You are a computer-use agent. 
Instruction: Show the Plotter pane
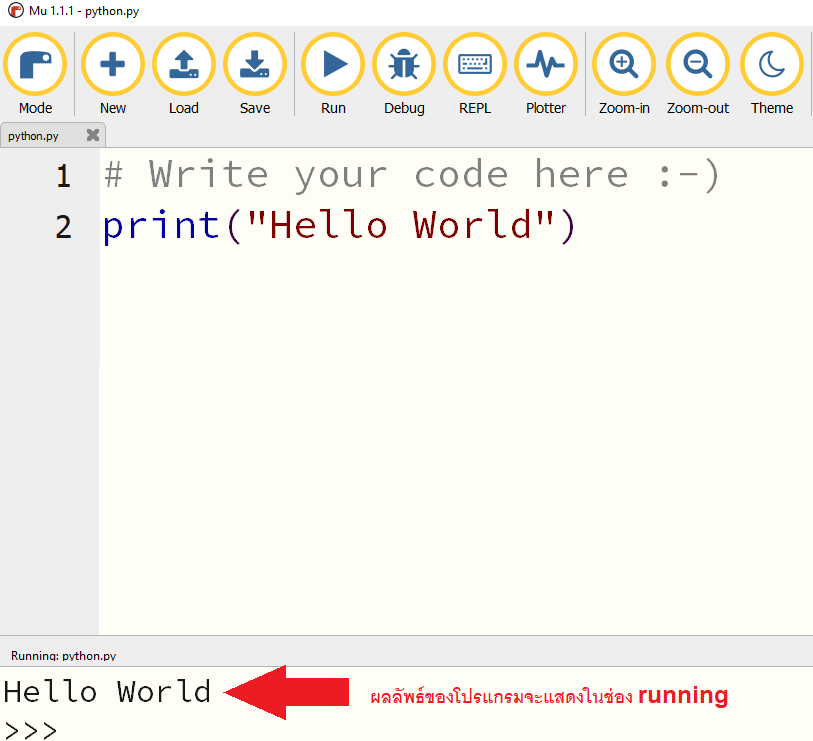coord(546,74)
